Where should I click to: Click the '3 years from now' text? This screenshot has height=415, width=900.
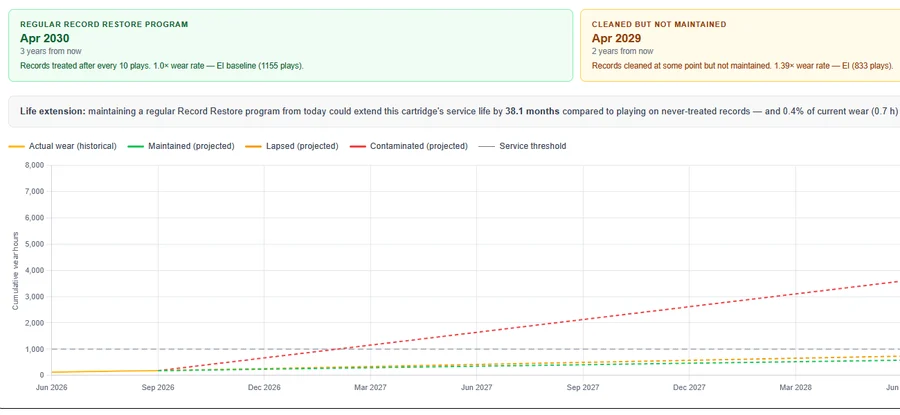(51, 52)
